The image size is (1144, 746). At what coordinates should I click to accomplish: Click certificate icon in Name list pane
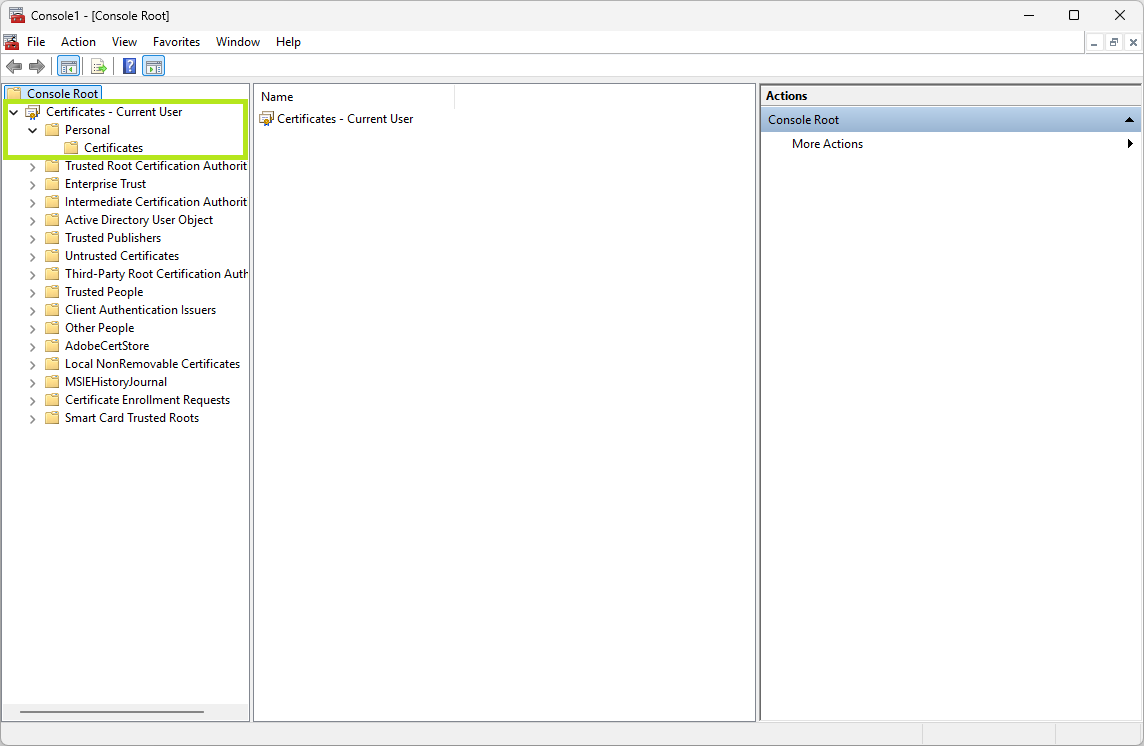[x=267, y=118]
